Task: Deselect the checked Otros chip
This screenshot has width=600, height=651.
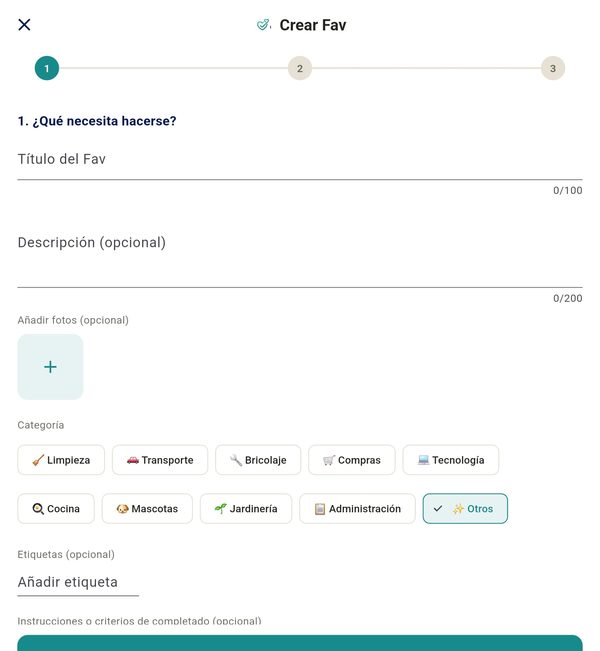Action: tap(465, 509)
